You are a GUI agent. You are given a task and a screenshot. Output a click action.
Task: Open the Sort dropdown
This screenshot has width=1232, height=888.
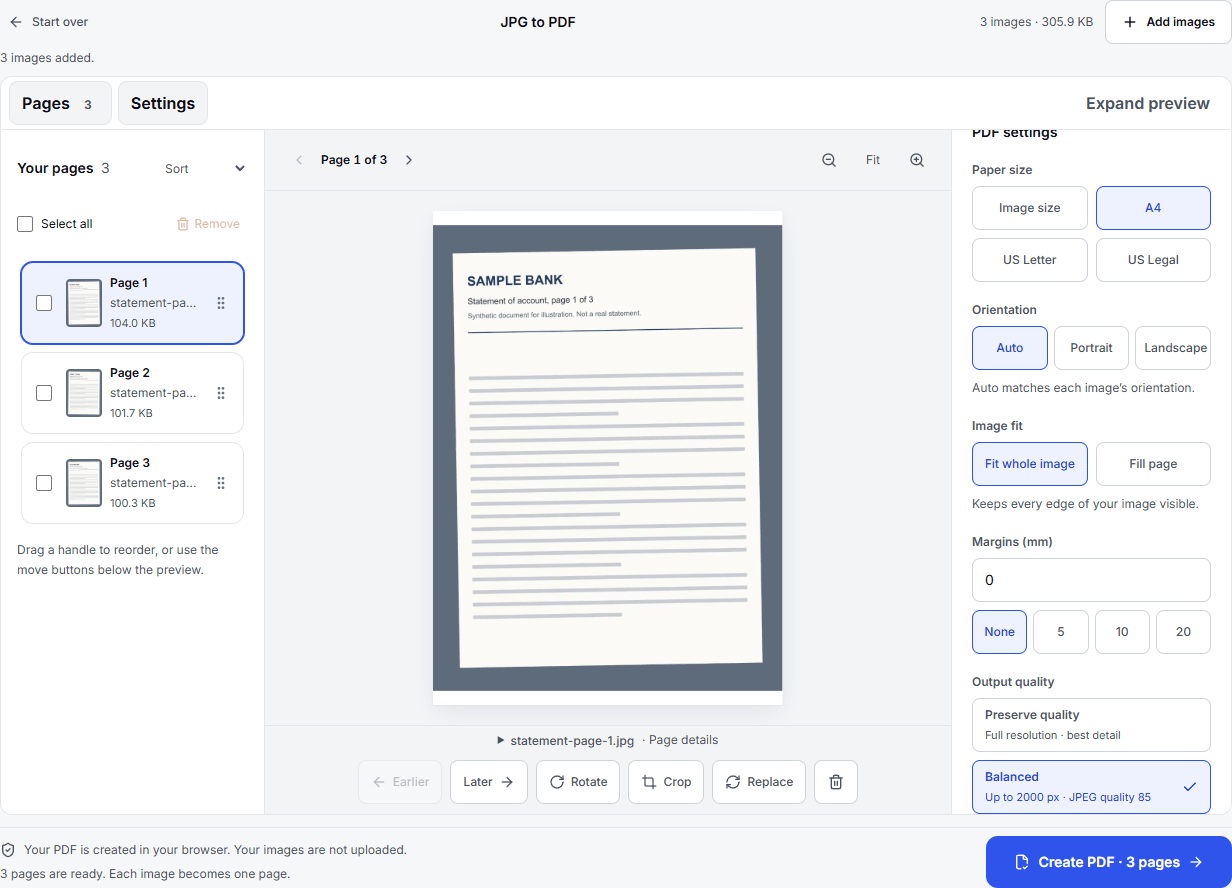click(205, 169)
